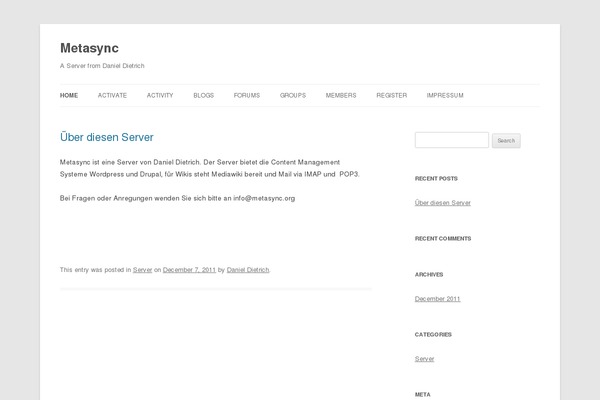Open the December 2011 archive link
The width and height of the screenshot is (600, 400).
437,299
